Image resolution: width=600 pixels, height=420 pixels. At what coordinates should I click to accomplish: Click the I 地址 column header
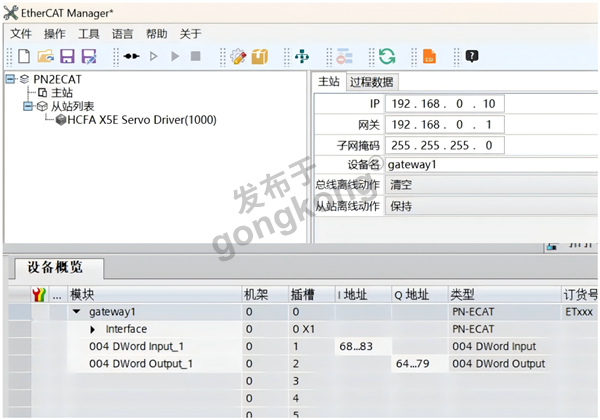[x=363, y=295]
